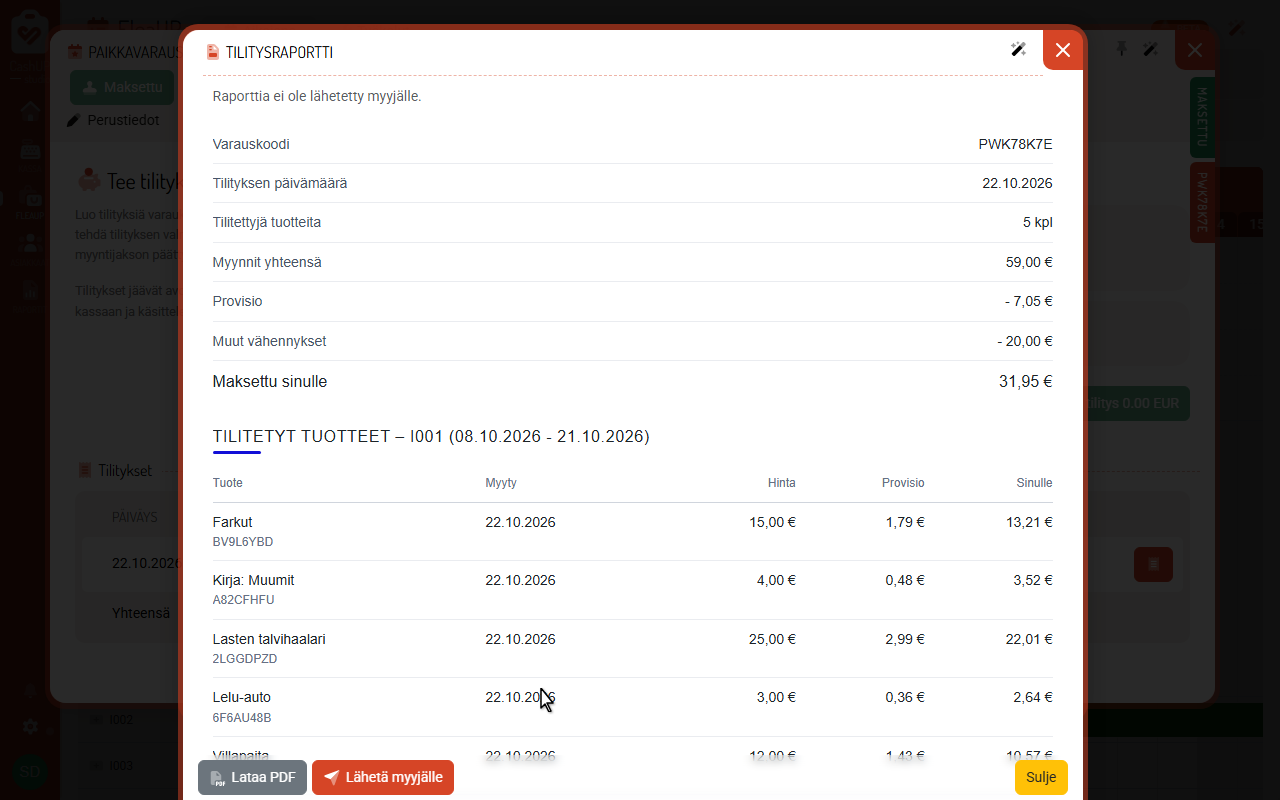Click the people icon in left sidebar

coord(30,243)
